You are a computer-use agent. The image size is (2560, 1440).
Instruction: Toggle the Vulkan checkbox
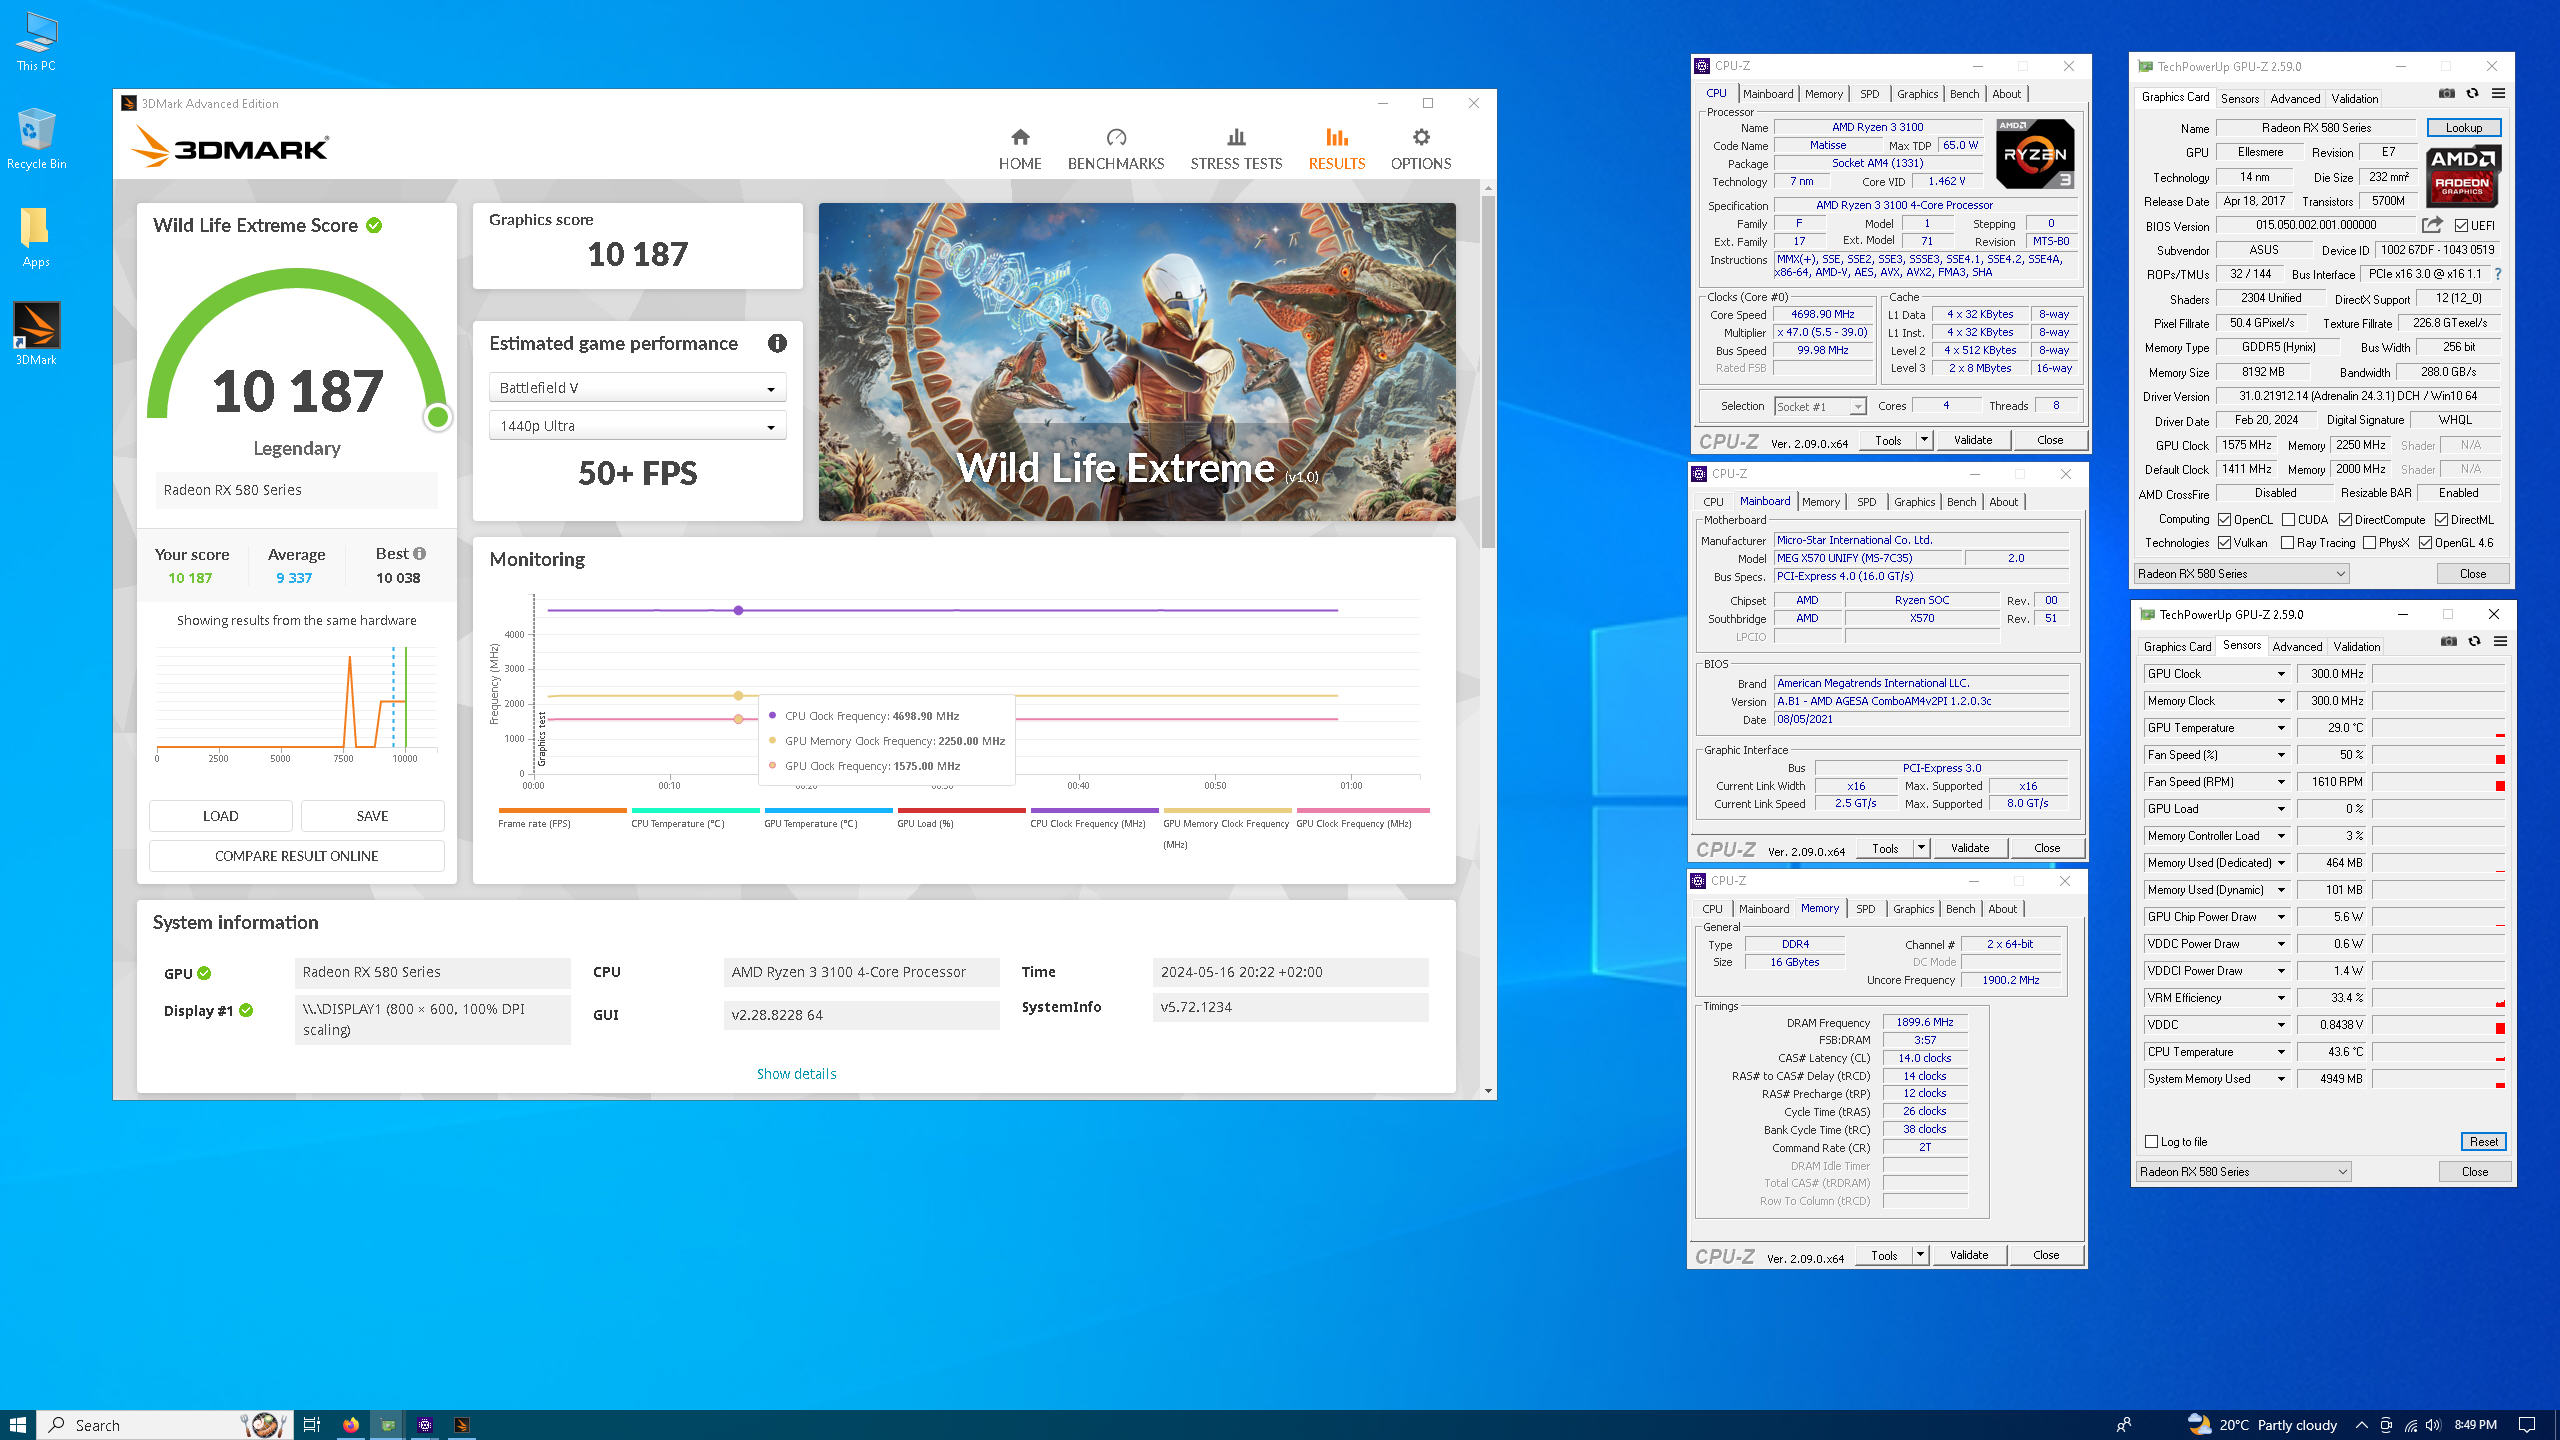coord(2225,543)
